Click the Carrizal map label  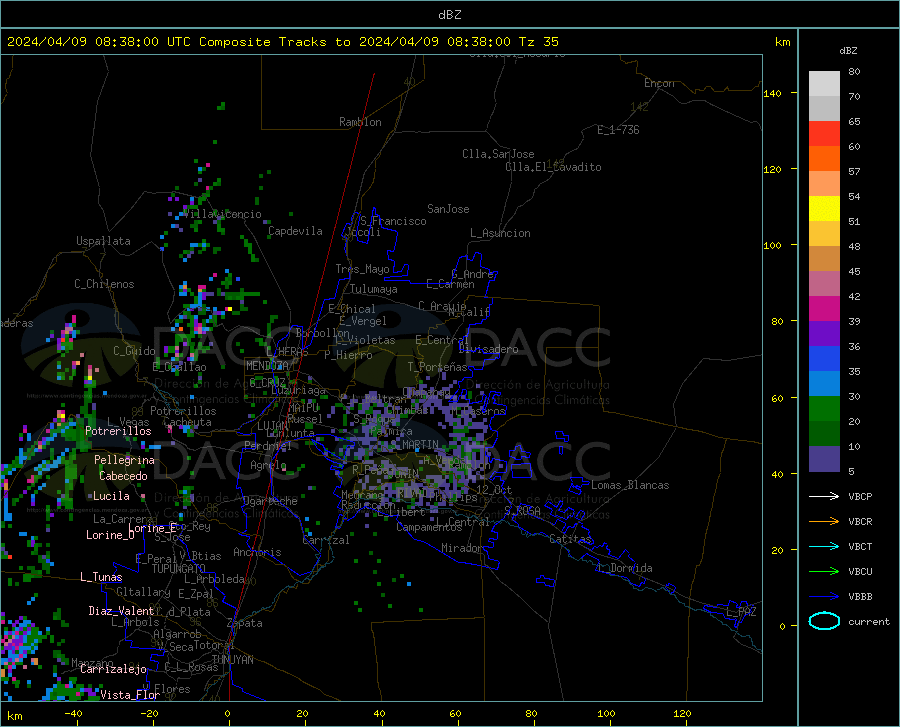click(325, 540)
